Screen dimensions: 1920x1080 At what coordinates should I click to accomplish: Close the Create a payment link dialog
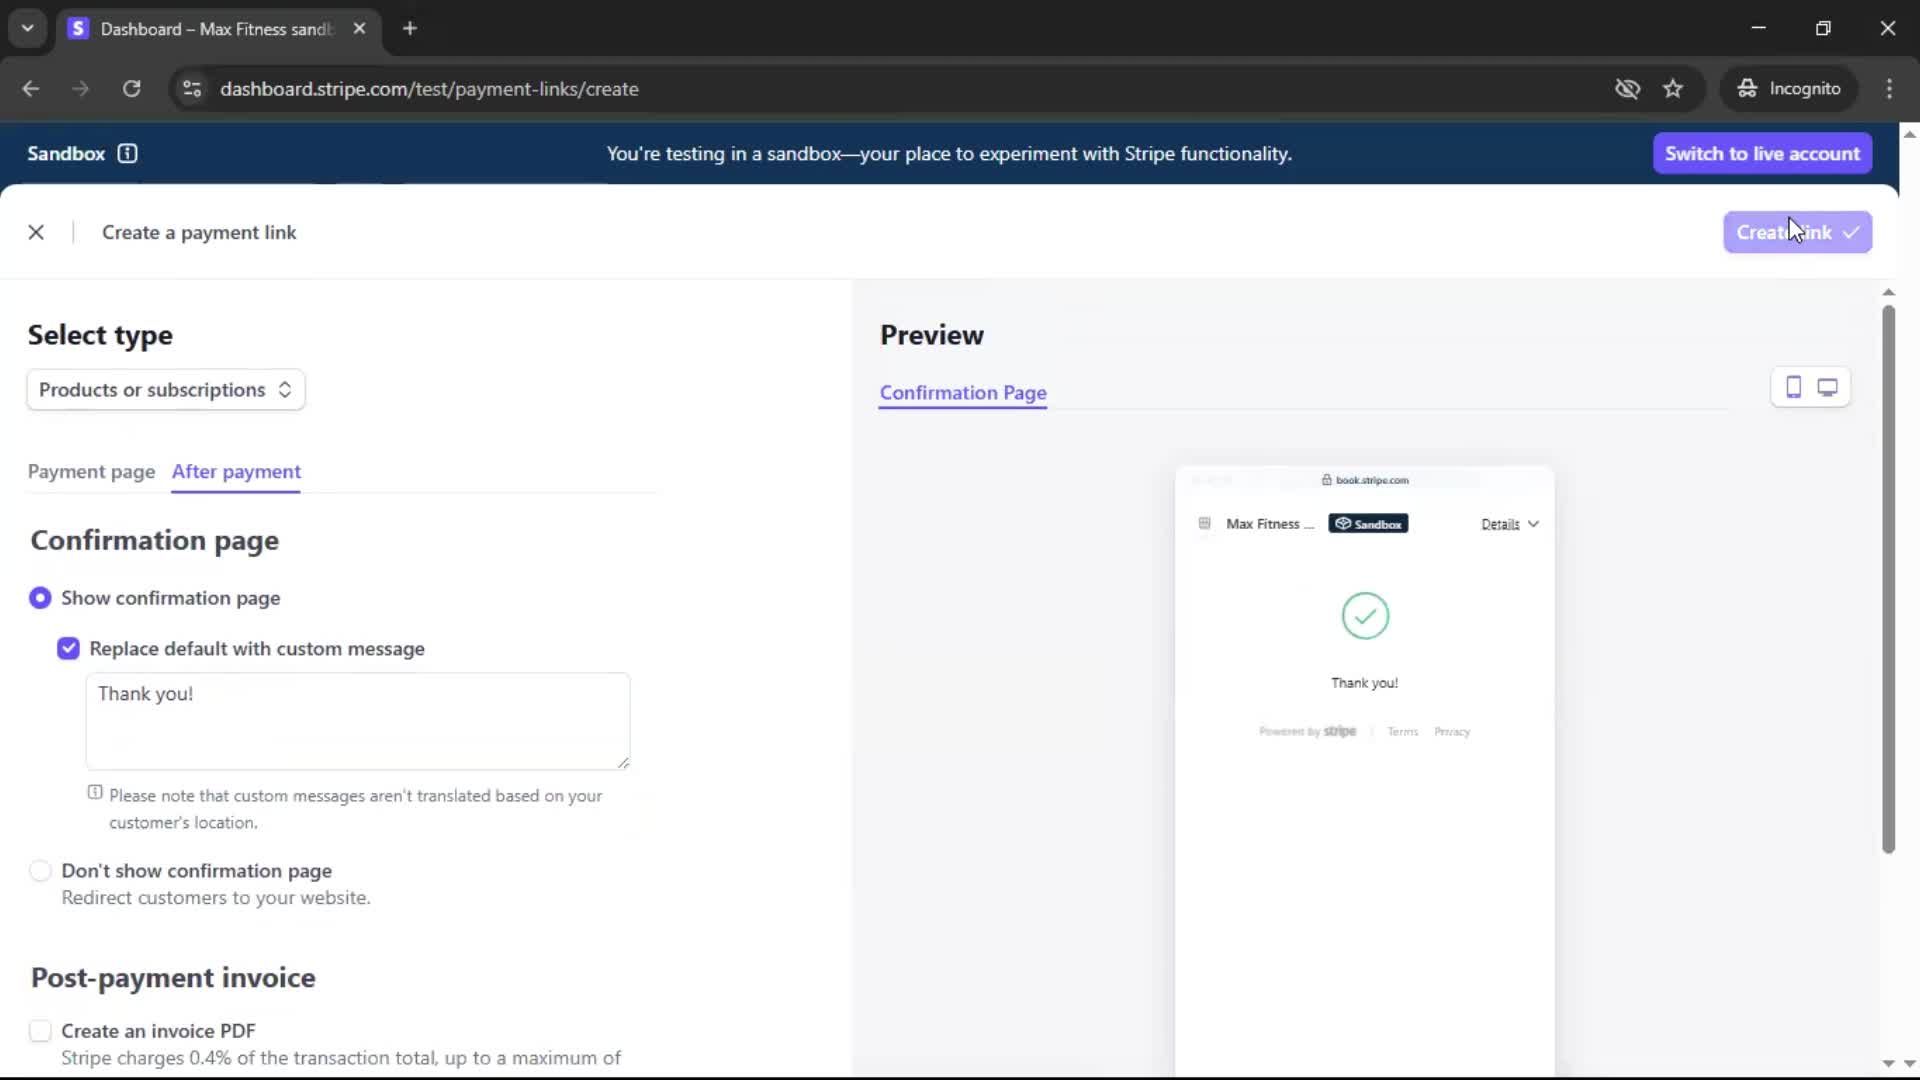[x=36, y=232]
